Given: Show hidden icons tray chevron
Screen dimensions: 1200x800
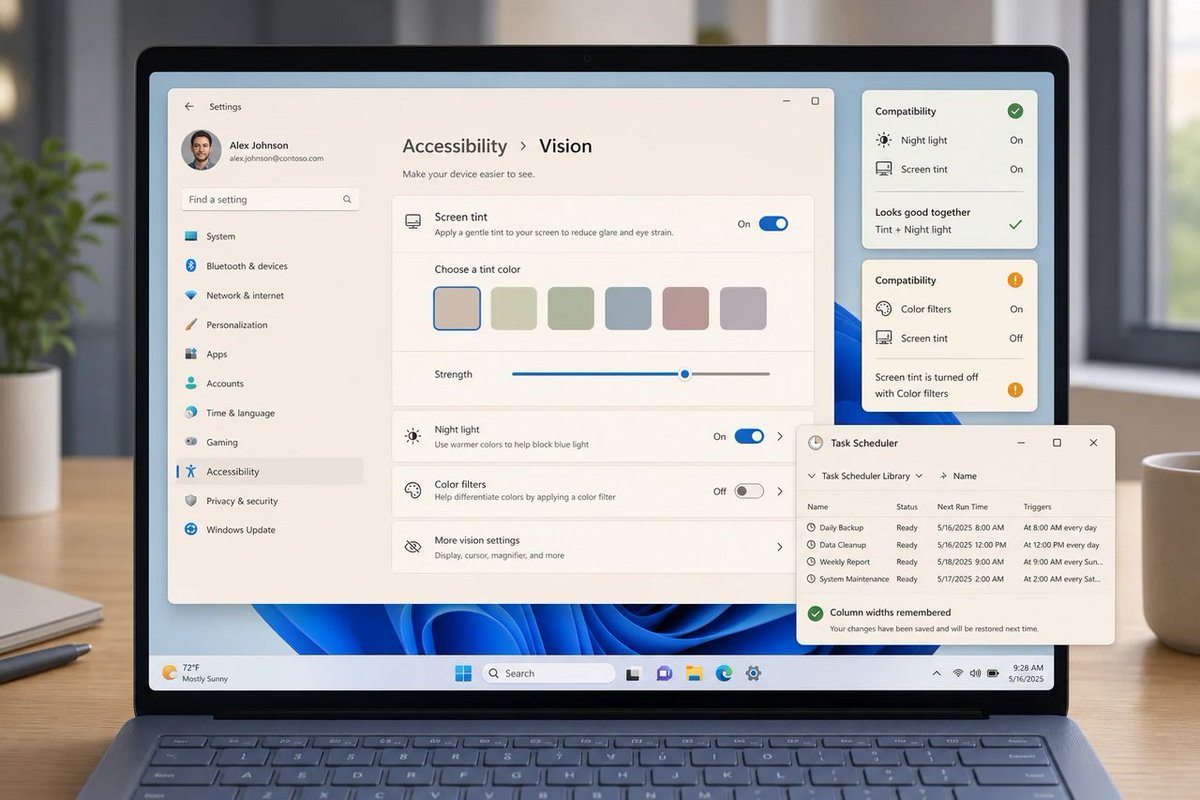Looking at the screenshot, I should [936, 674].
